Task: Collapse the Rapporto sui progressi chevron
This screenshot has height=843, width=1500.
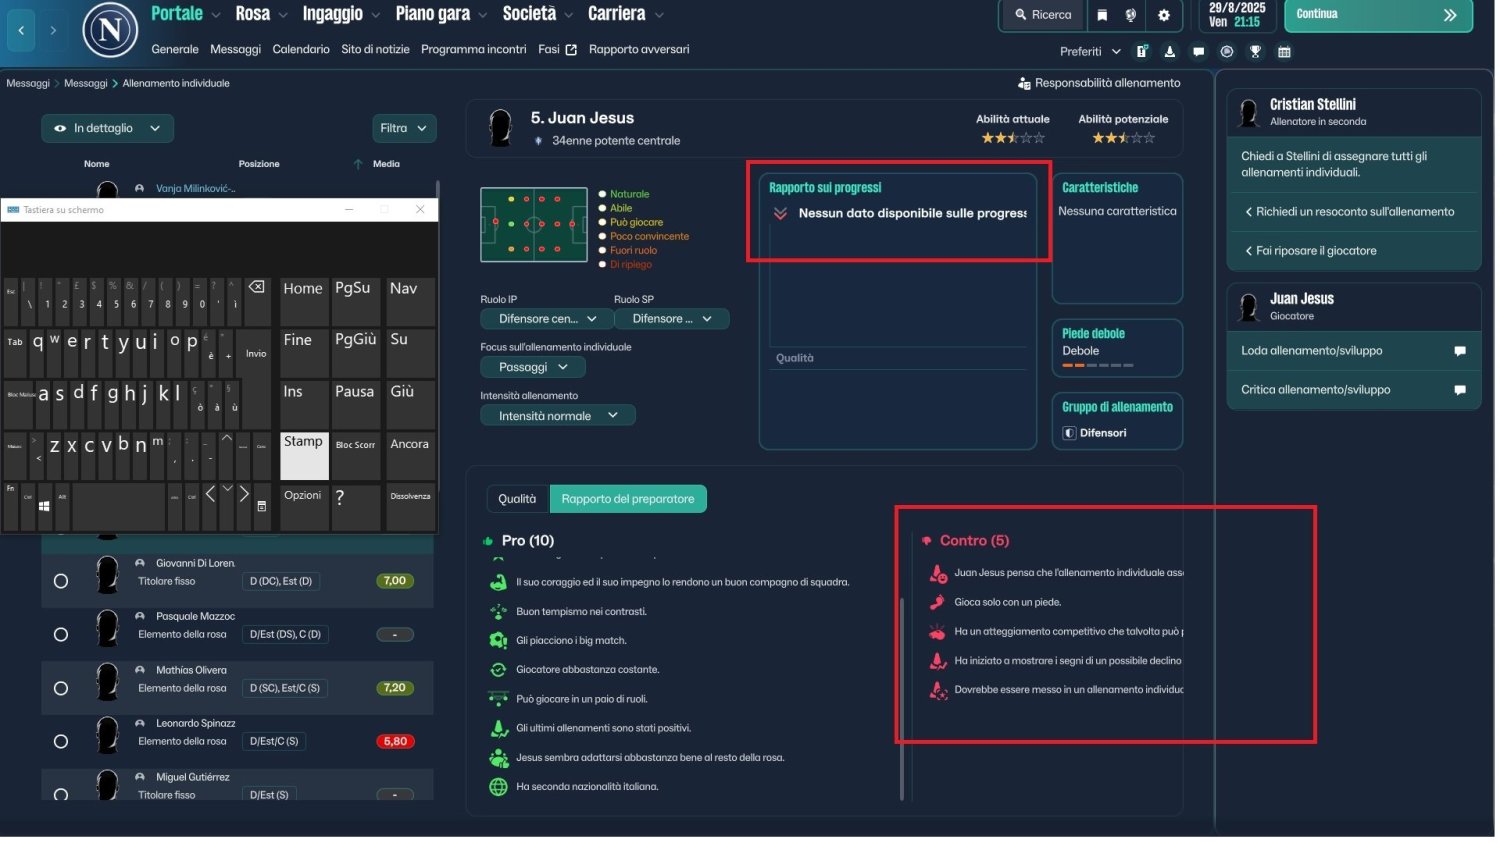Action: click(x=783, y=214)
